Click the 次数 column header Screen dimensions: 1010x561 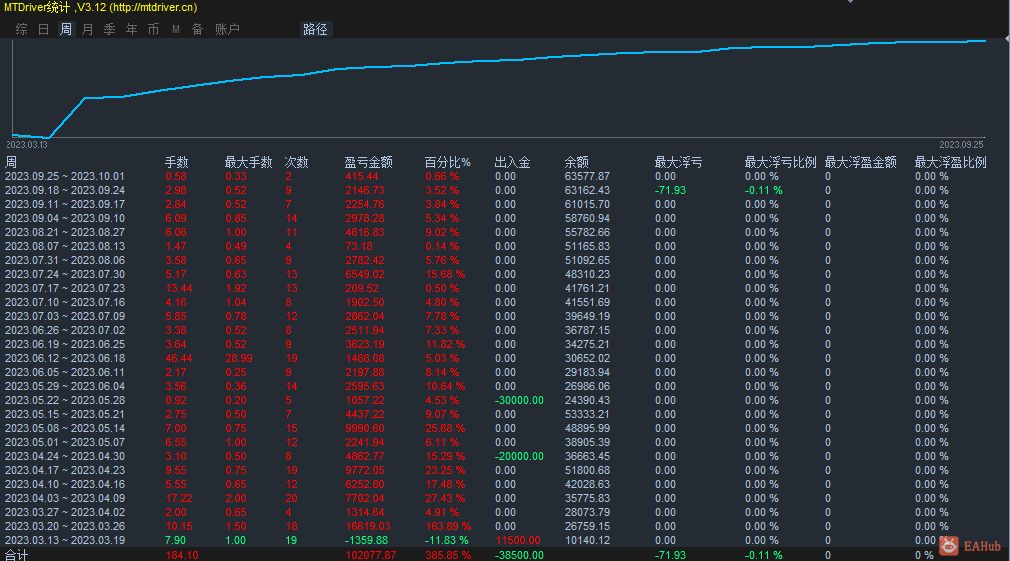[296, 162]
